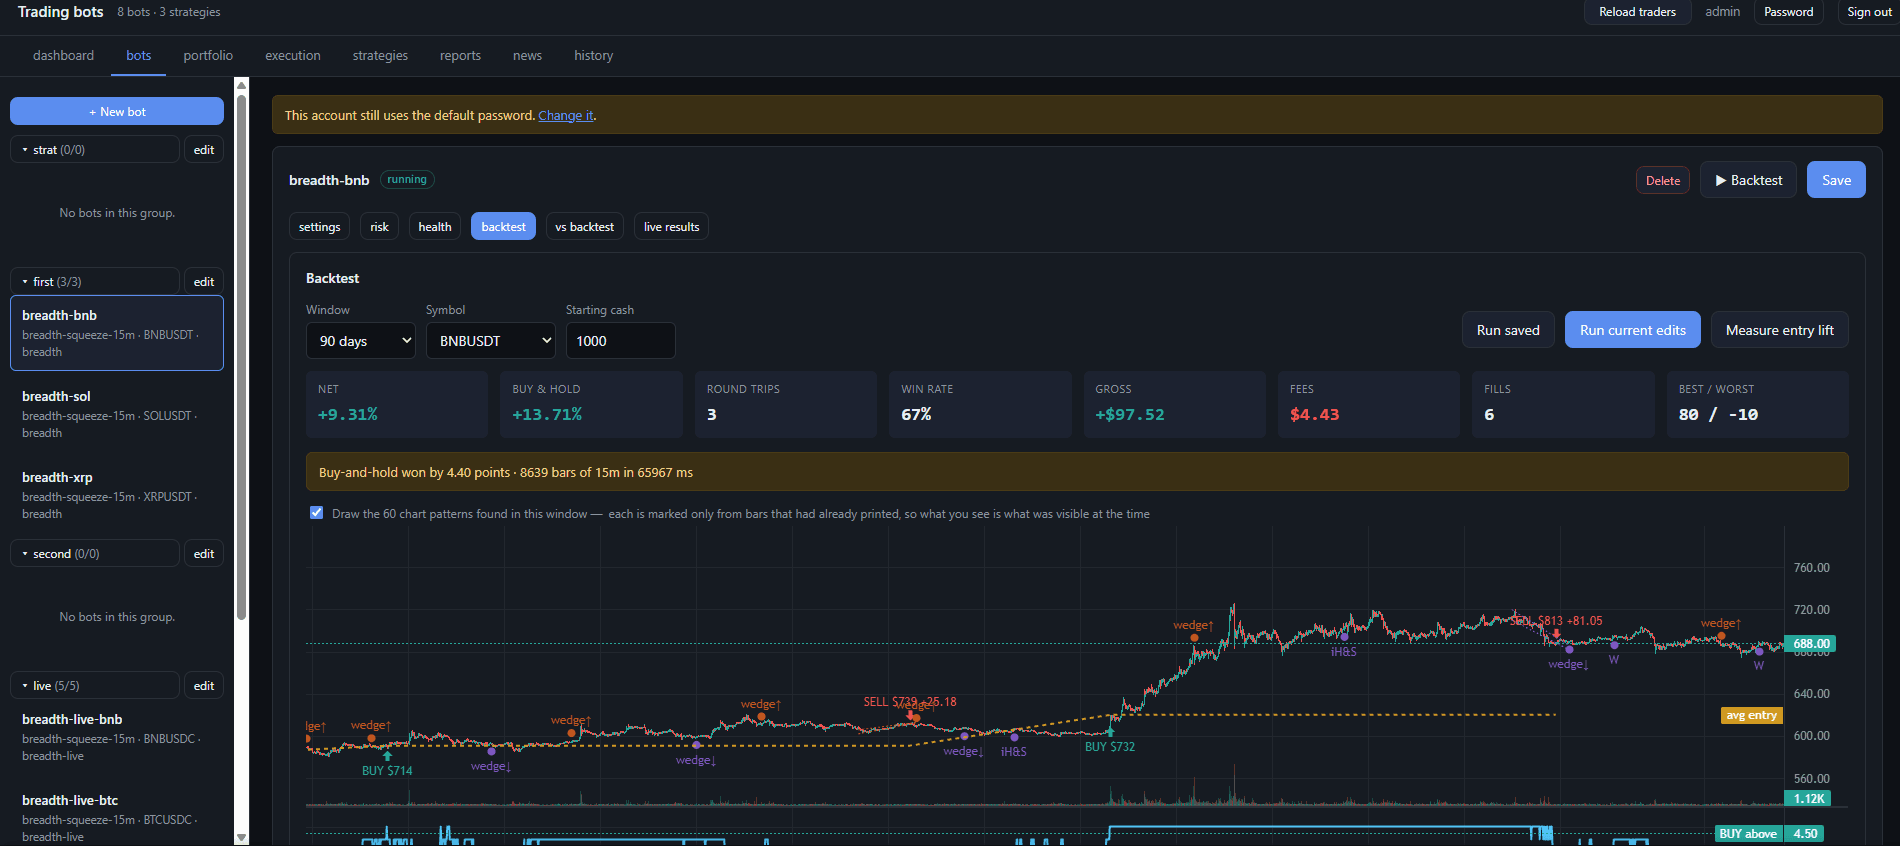Select the breadth-live-bnb bot
This screenshot has width=1900, height=846.
pyautogui.click(x=117, y=737)
